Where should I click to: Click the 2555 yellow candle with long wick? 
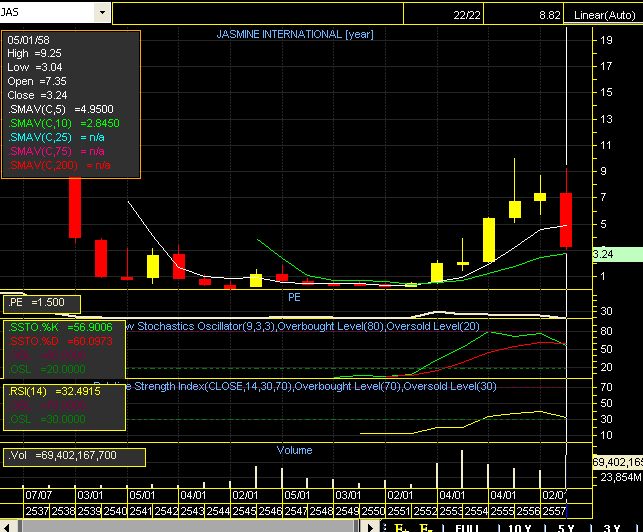click(515, 209)
